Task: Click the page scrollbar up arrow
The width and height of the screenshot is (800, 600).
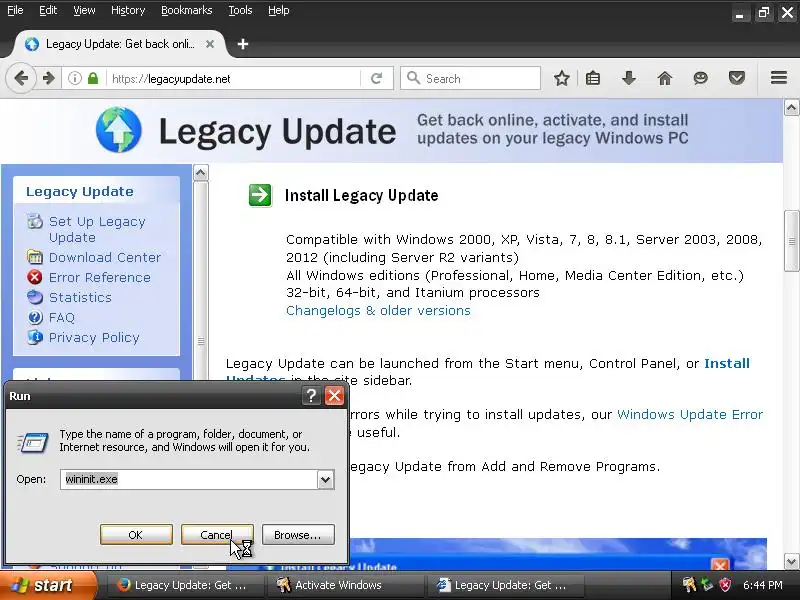Action: coord(791,108)
